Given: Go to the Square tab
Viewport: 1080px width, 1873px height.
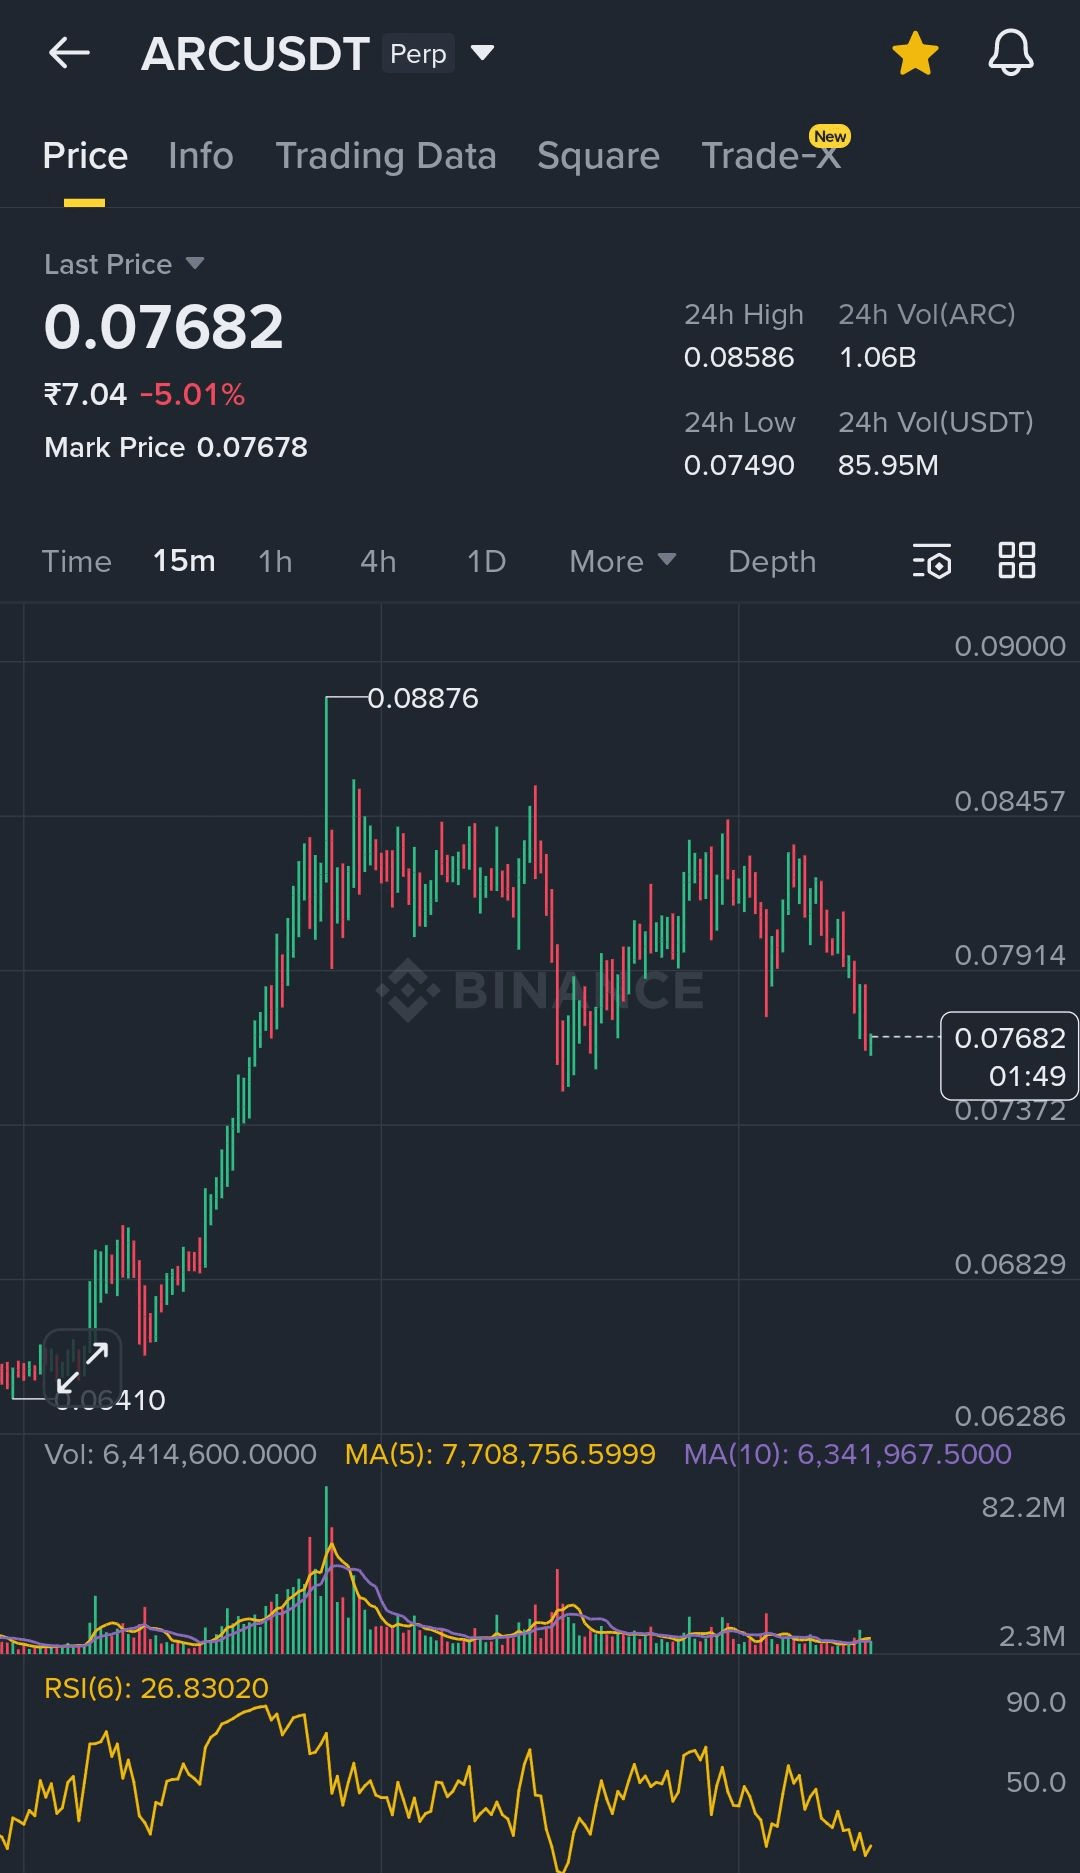Looking at the screenshot, I should pyautogui.click(x=598, y=156).
